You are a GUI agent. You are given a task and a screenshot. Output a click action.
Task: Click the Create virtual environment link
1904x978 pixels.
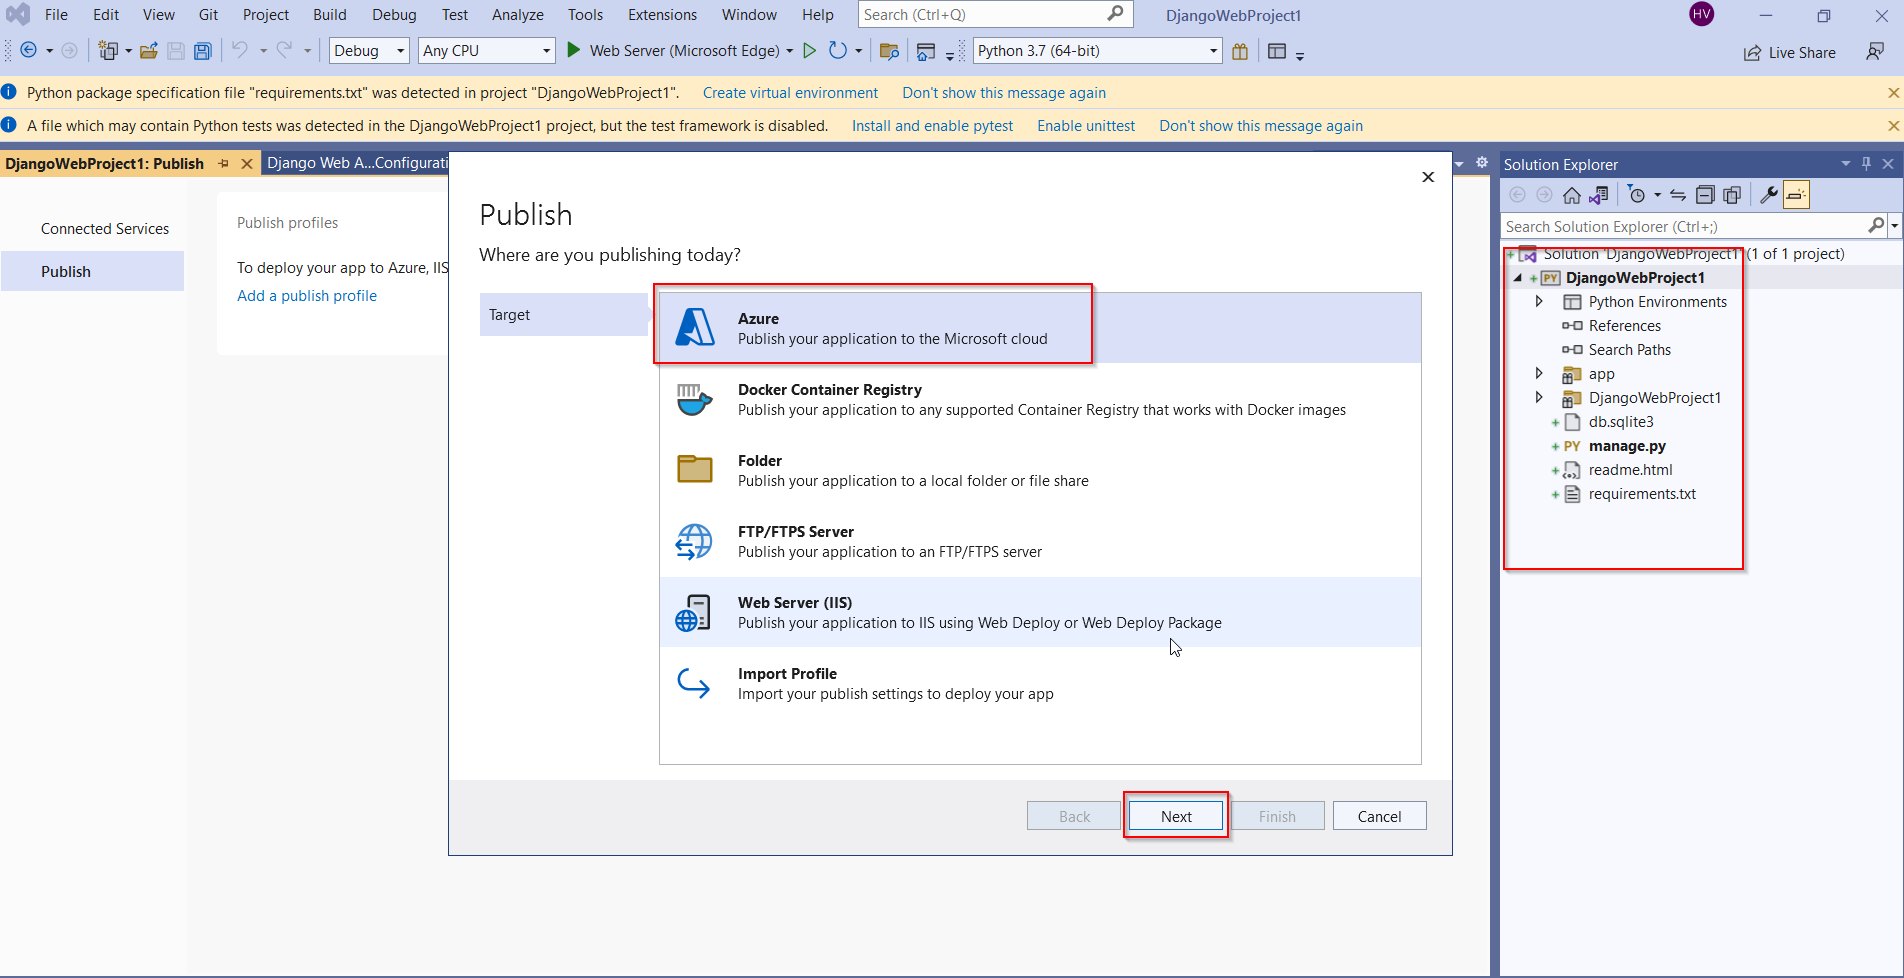pyautogui.click(x=790, y=93)
